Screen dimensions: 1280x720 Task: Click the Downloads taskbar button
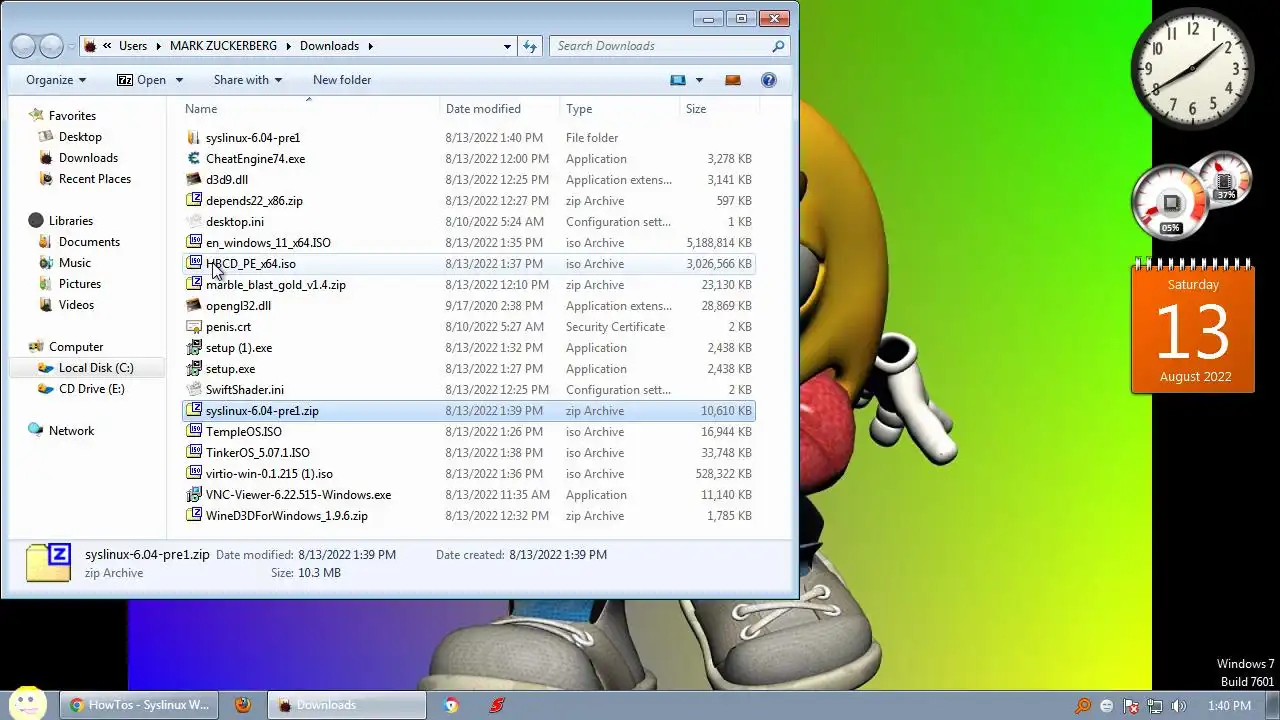[347, 705]
